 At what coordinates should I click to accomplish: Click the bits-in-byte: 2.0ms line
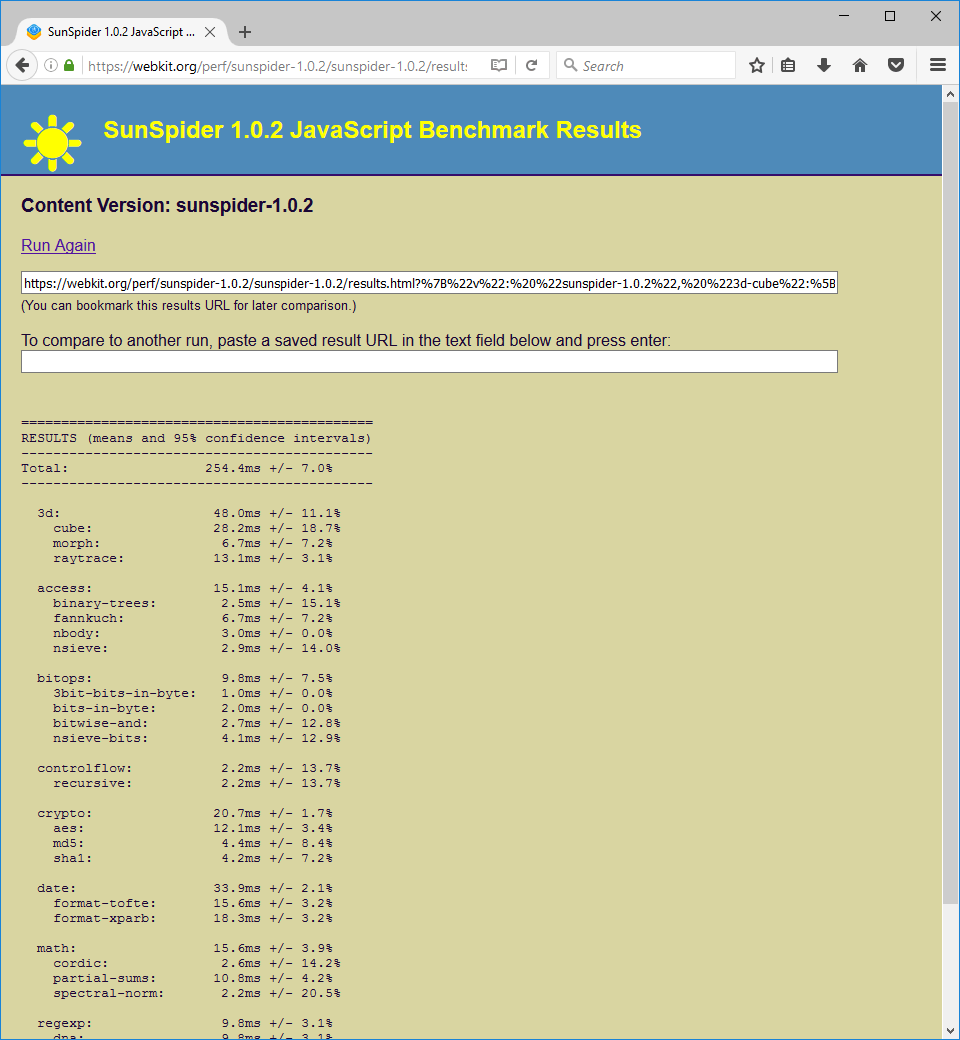coord(193,708)
